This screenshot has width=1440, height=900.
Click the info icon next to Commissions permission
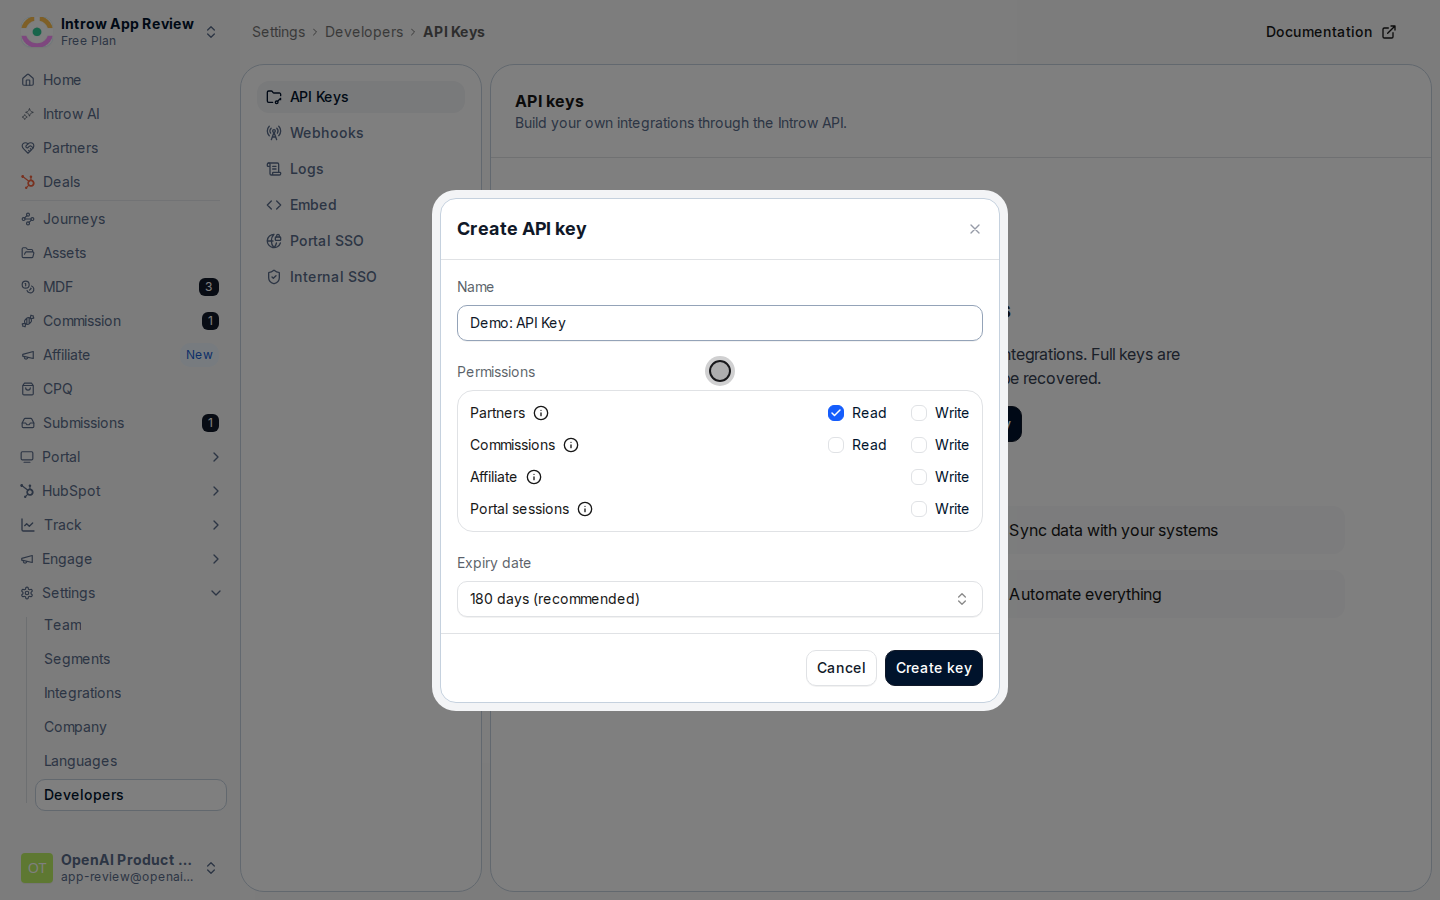pyautogui.click(x=571, y=445)
